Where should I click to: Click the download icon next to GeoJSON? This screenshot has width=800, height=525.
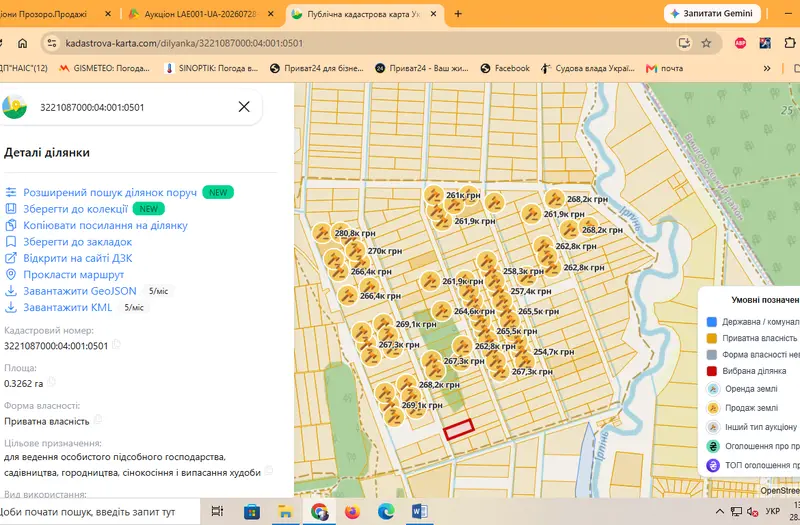11,291
